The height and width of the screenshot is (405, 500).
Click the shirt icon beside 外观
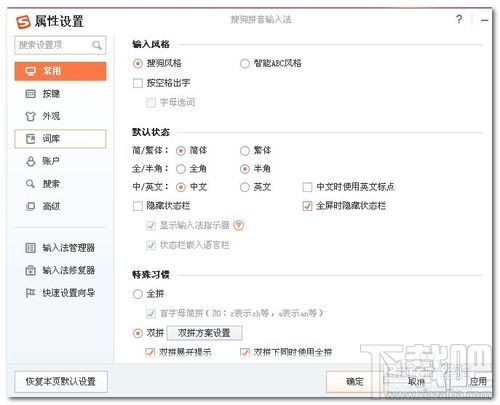30,116
